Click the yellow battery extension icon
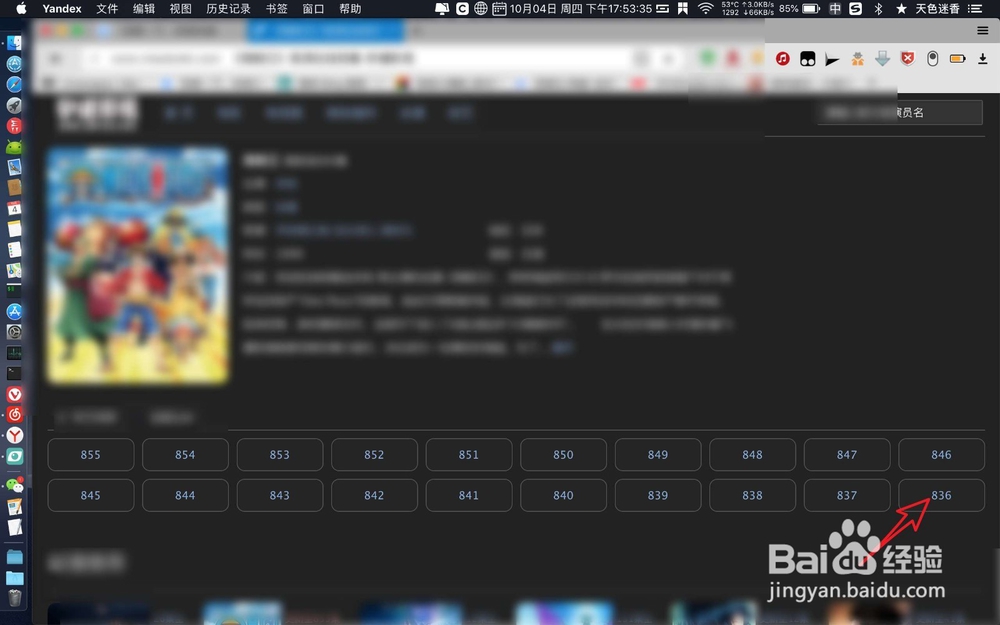Viewport: 1000px width, 625px height. coord(957,59)
